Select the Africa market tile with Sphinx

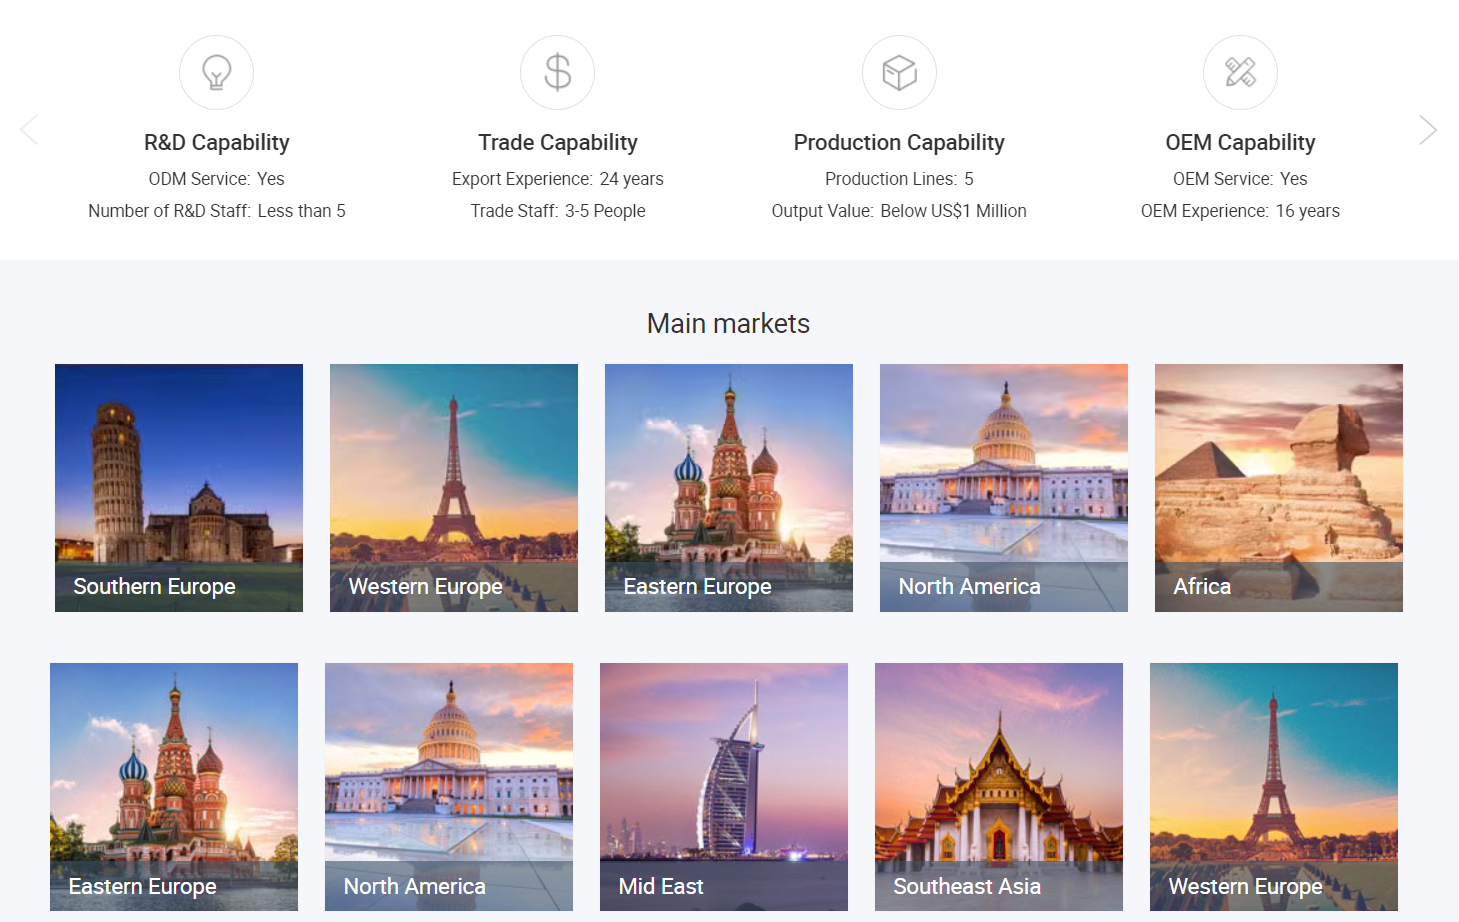[1279, 488]
